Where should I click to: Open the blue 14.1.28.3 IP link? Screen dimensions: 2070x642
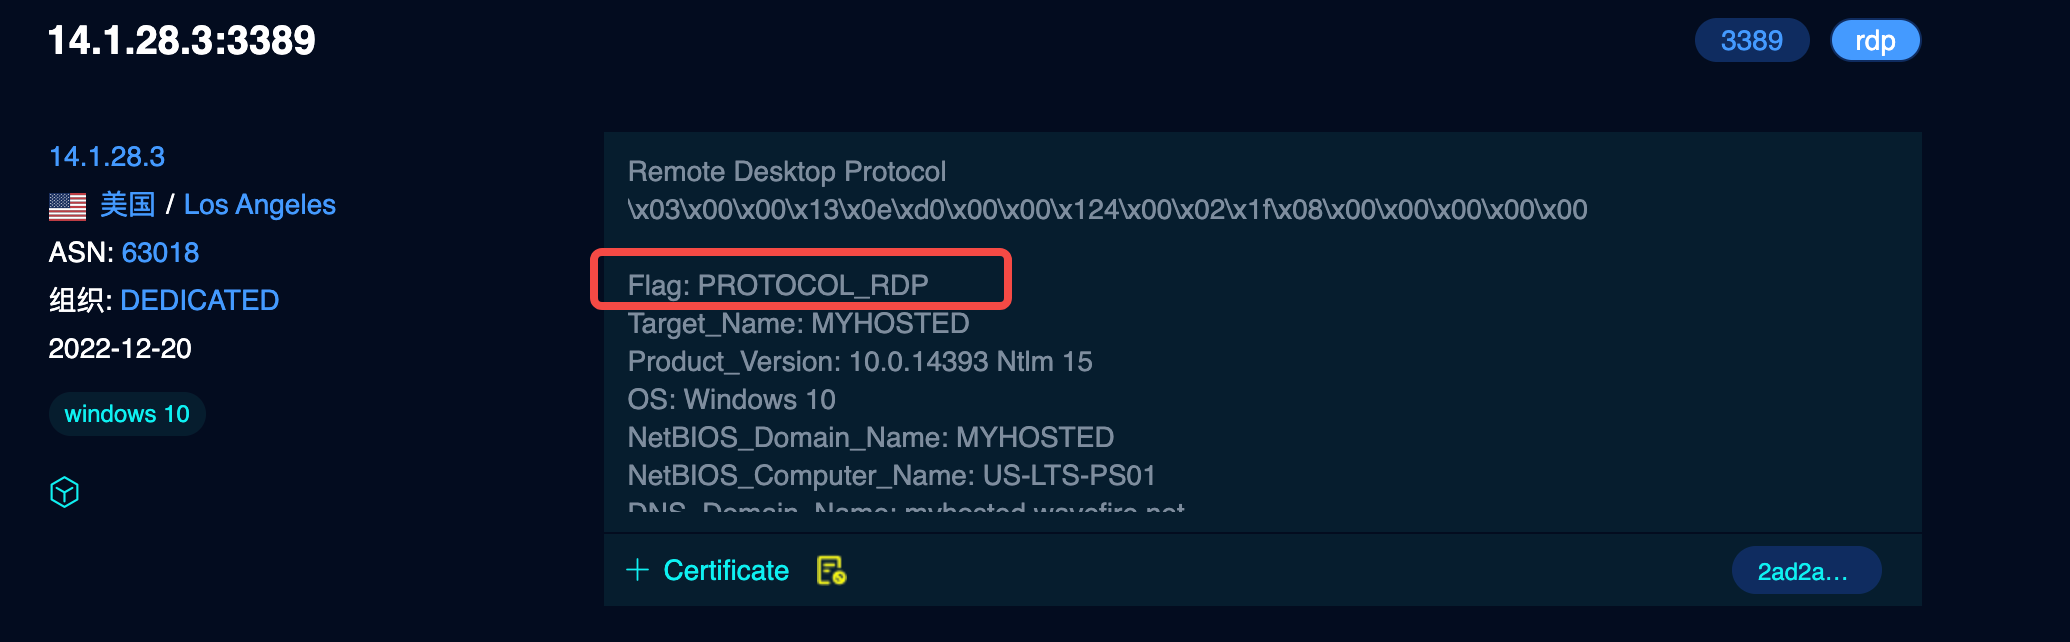click(x=107, y=157)
